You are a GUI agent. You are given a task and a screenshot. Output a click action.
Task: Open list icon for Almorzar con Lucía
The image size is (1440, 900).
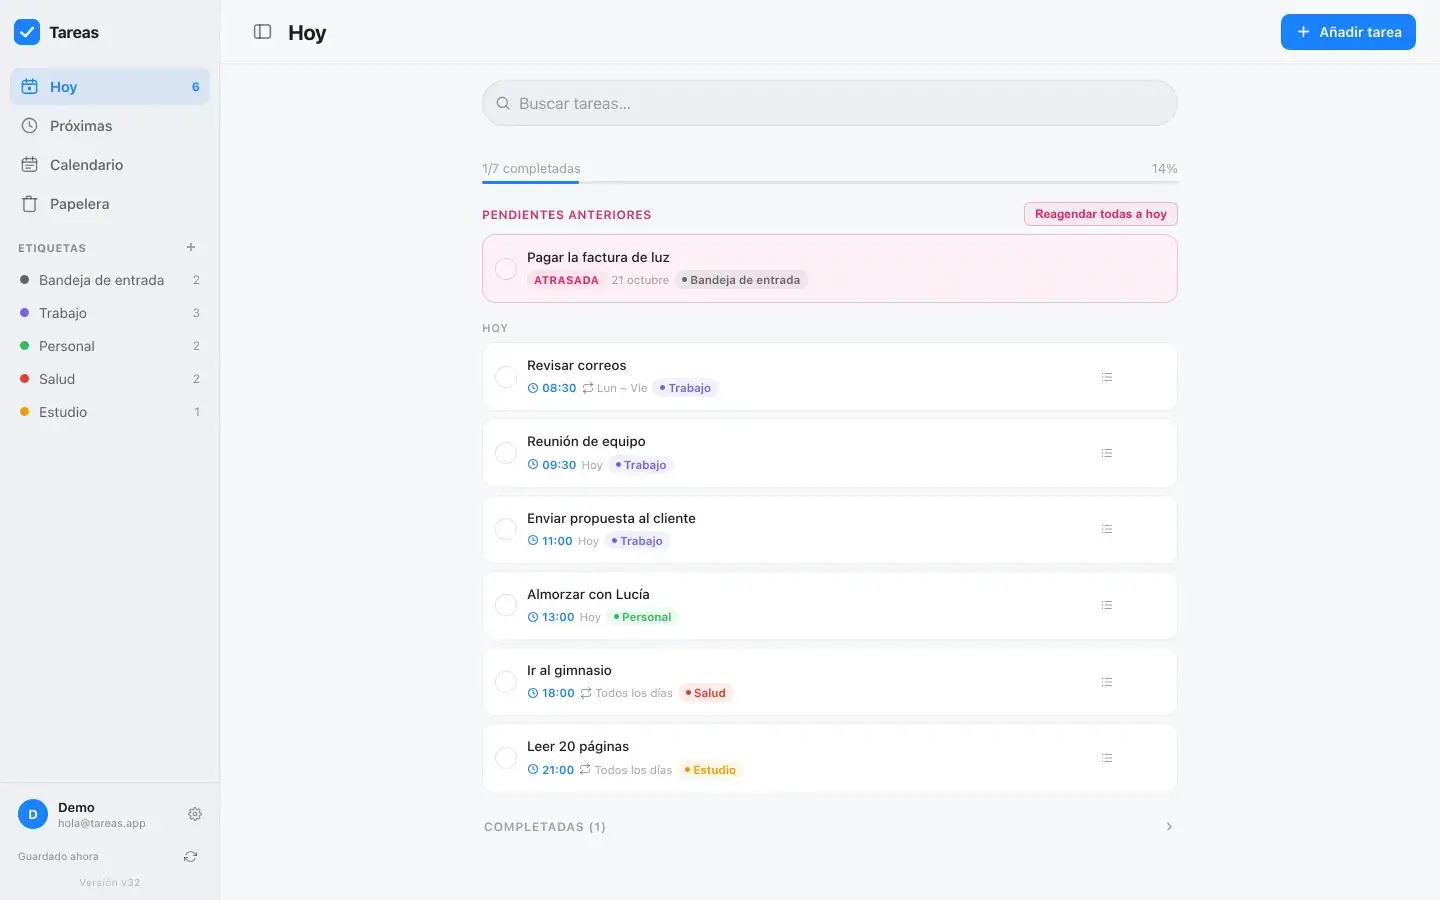(1107, 605)
